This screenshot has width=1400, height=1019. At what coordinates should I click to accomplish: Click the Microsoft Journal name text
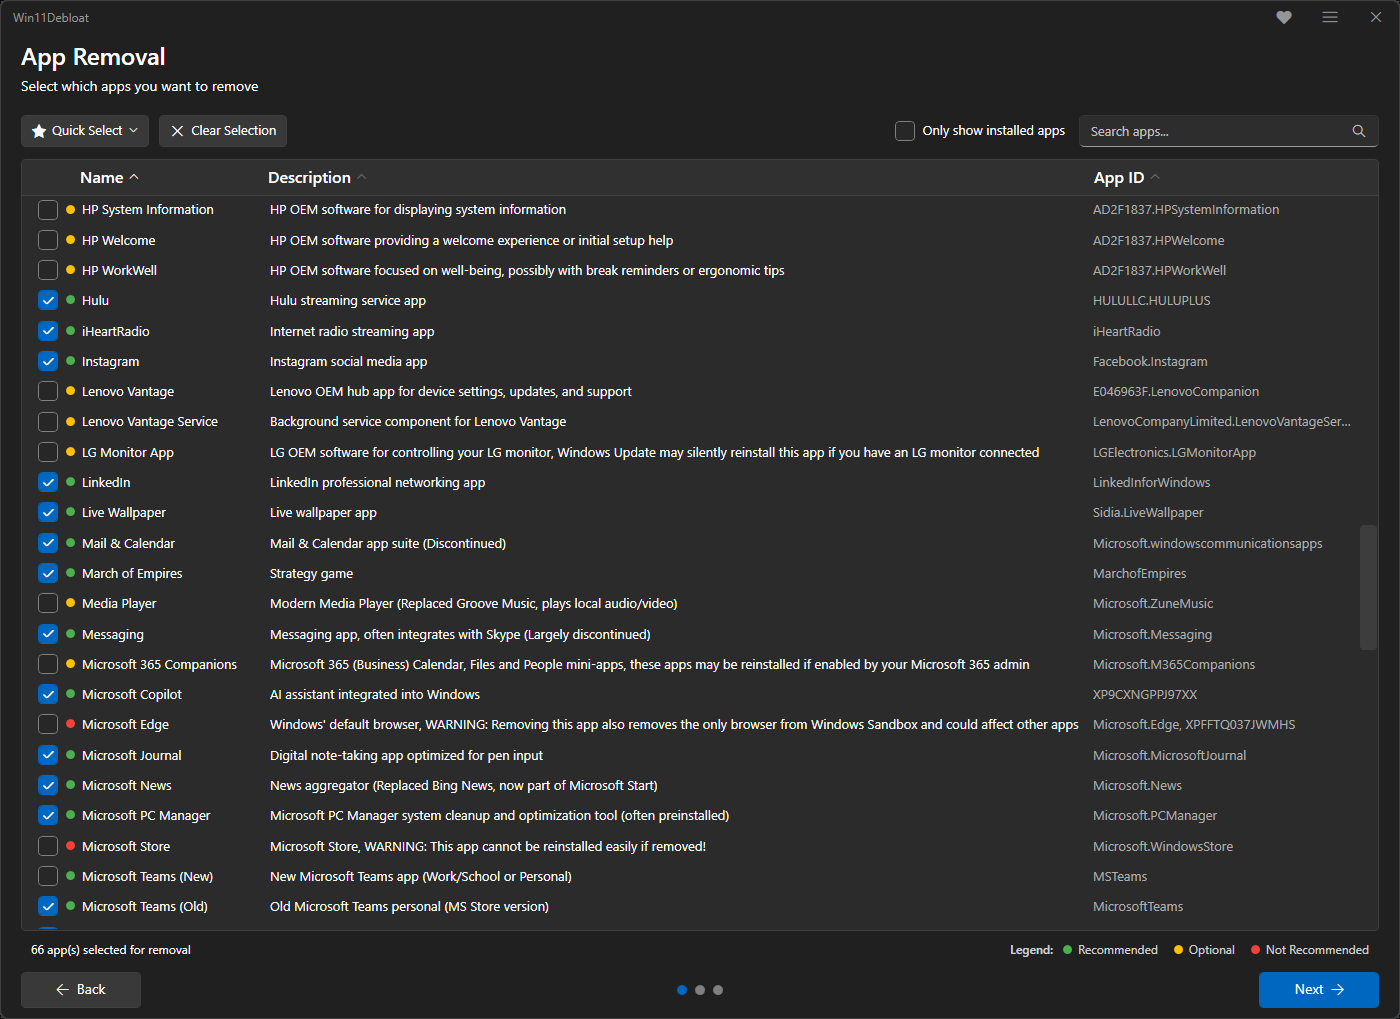pos(132,755)
